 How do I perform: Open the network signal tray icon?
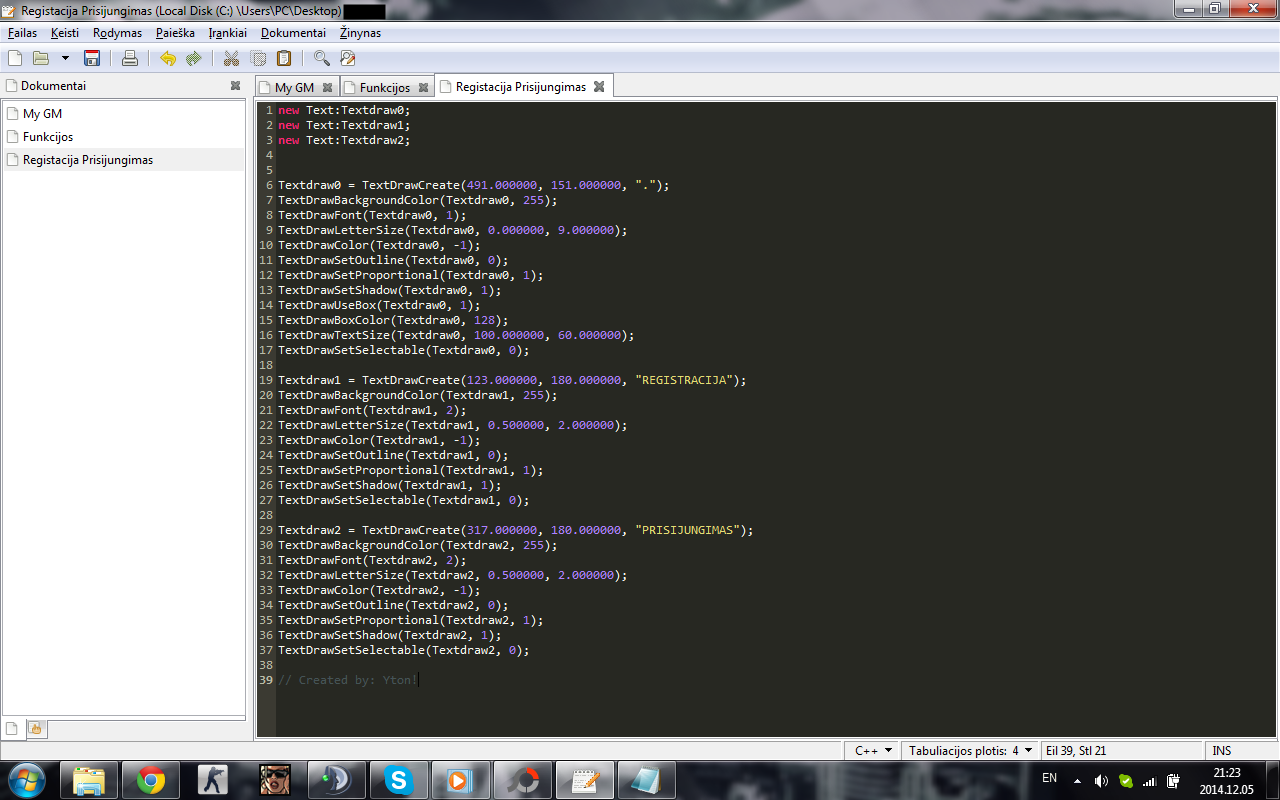coord(1150,781)
